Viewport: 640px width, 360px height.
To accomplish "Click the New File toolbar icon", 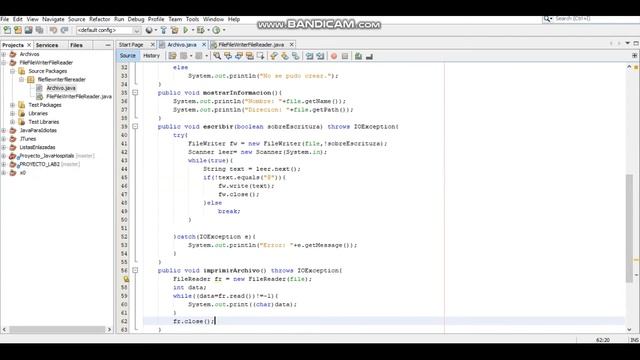I will pyautogui.click(x=7, y=30).
